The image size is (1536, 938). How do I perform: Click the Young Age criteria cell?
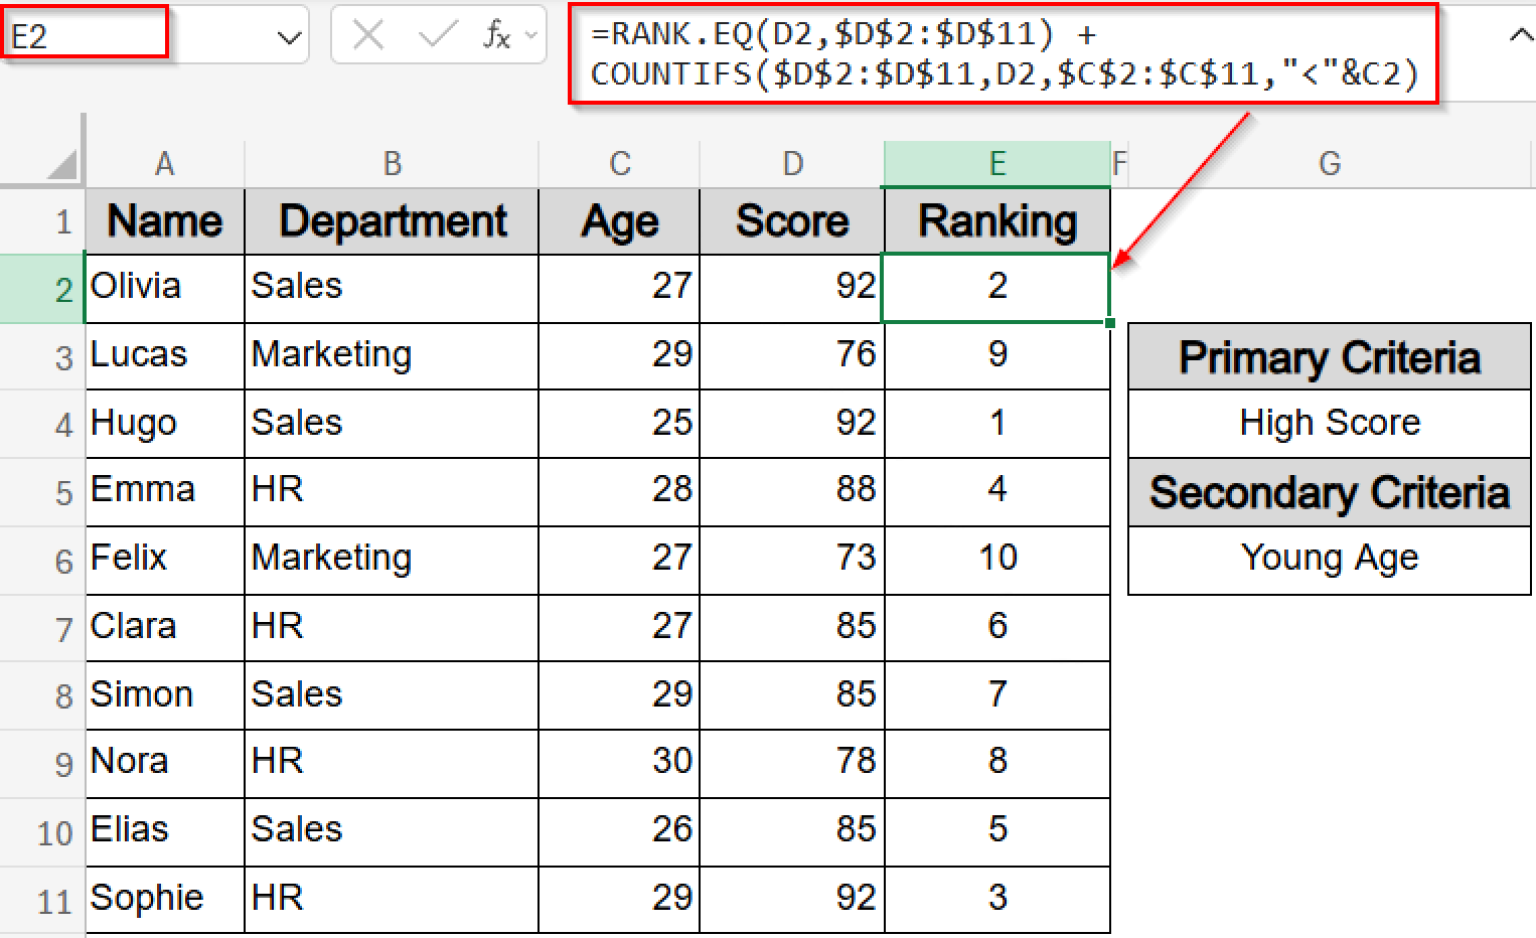(1329, 558)
